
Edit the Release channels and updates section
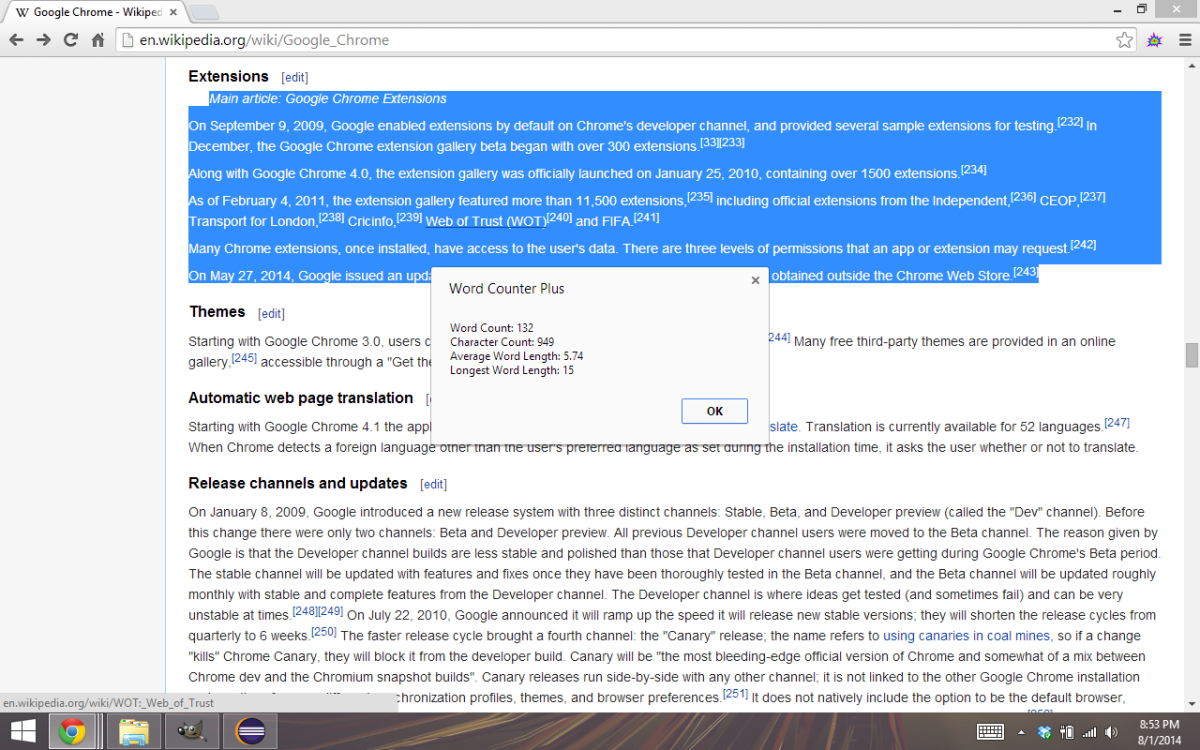(433, 484)
